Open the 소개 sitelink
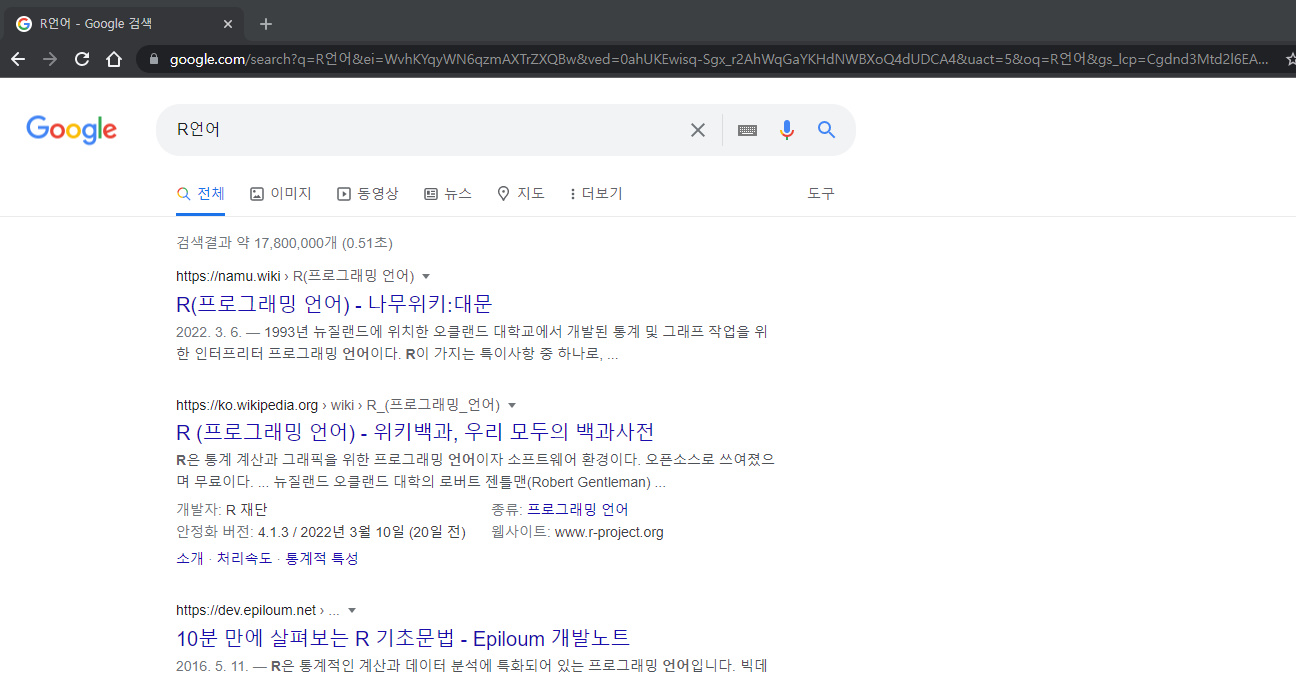Screen dimensions: 1296x674 click(x=190, y=558)
